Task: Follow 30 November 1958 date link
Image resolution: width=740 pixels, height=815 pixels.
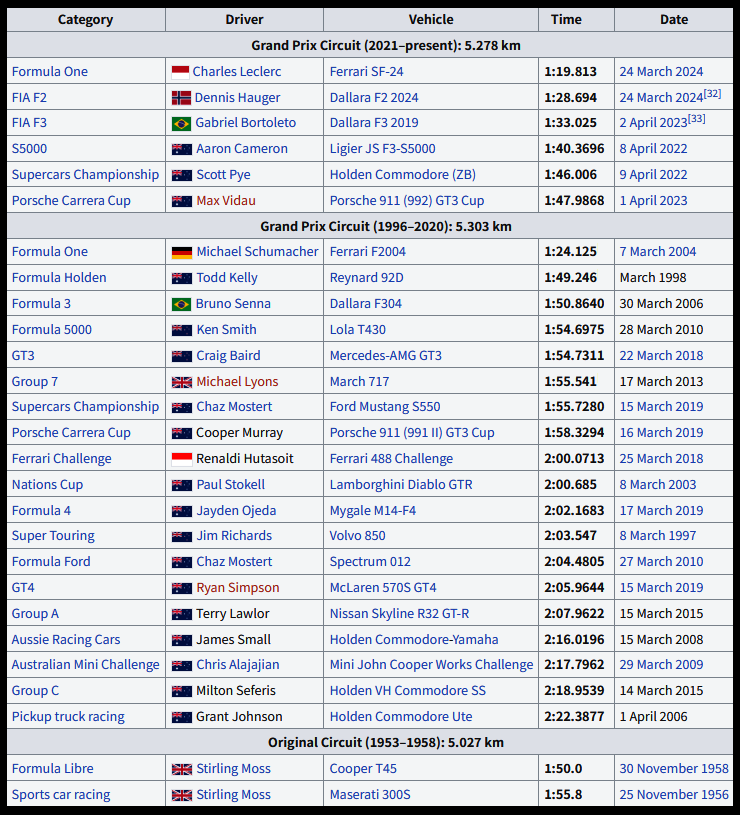Action: pyautogui.click(x=673, y=768)
